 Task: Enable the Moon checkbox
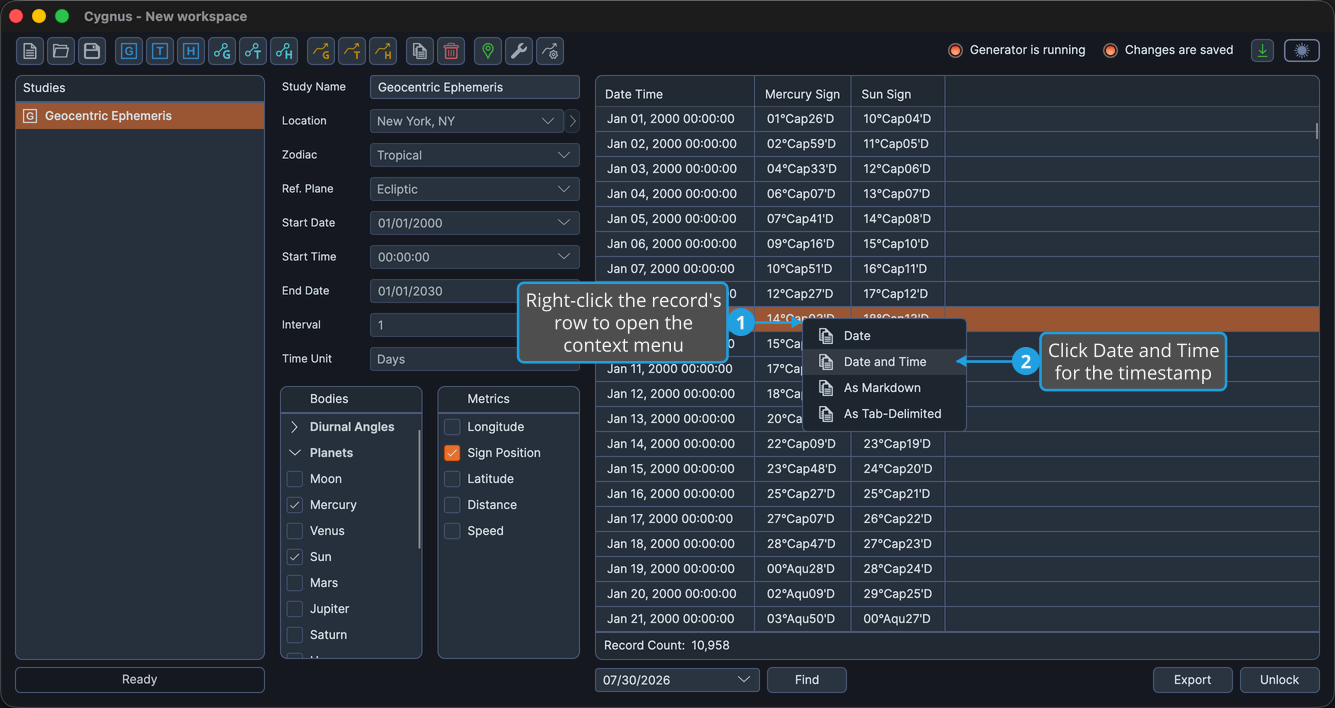295,479
